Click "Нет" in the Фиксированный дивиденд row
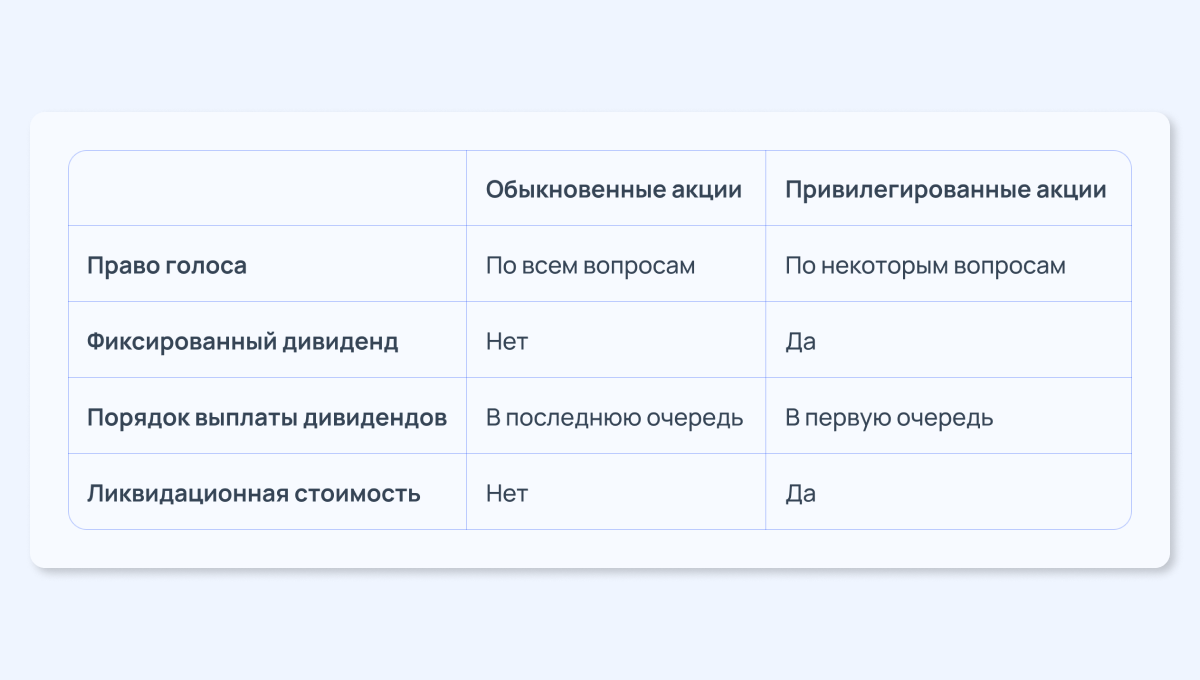 (x=507, y=342)
